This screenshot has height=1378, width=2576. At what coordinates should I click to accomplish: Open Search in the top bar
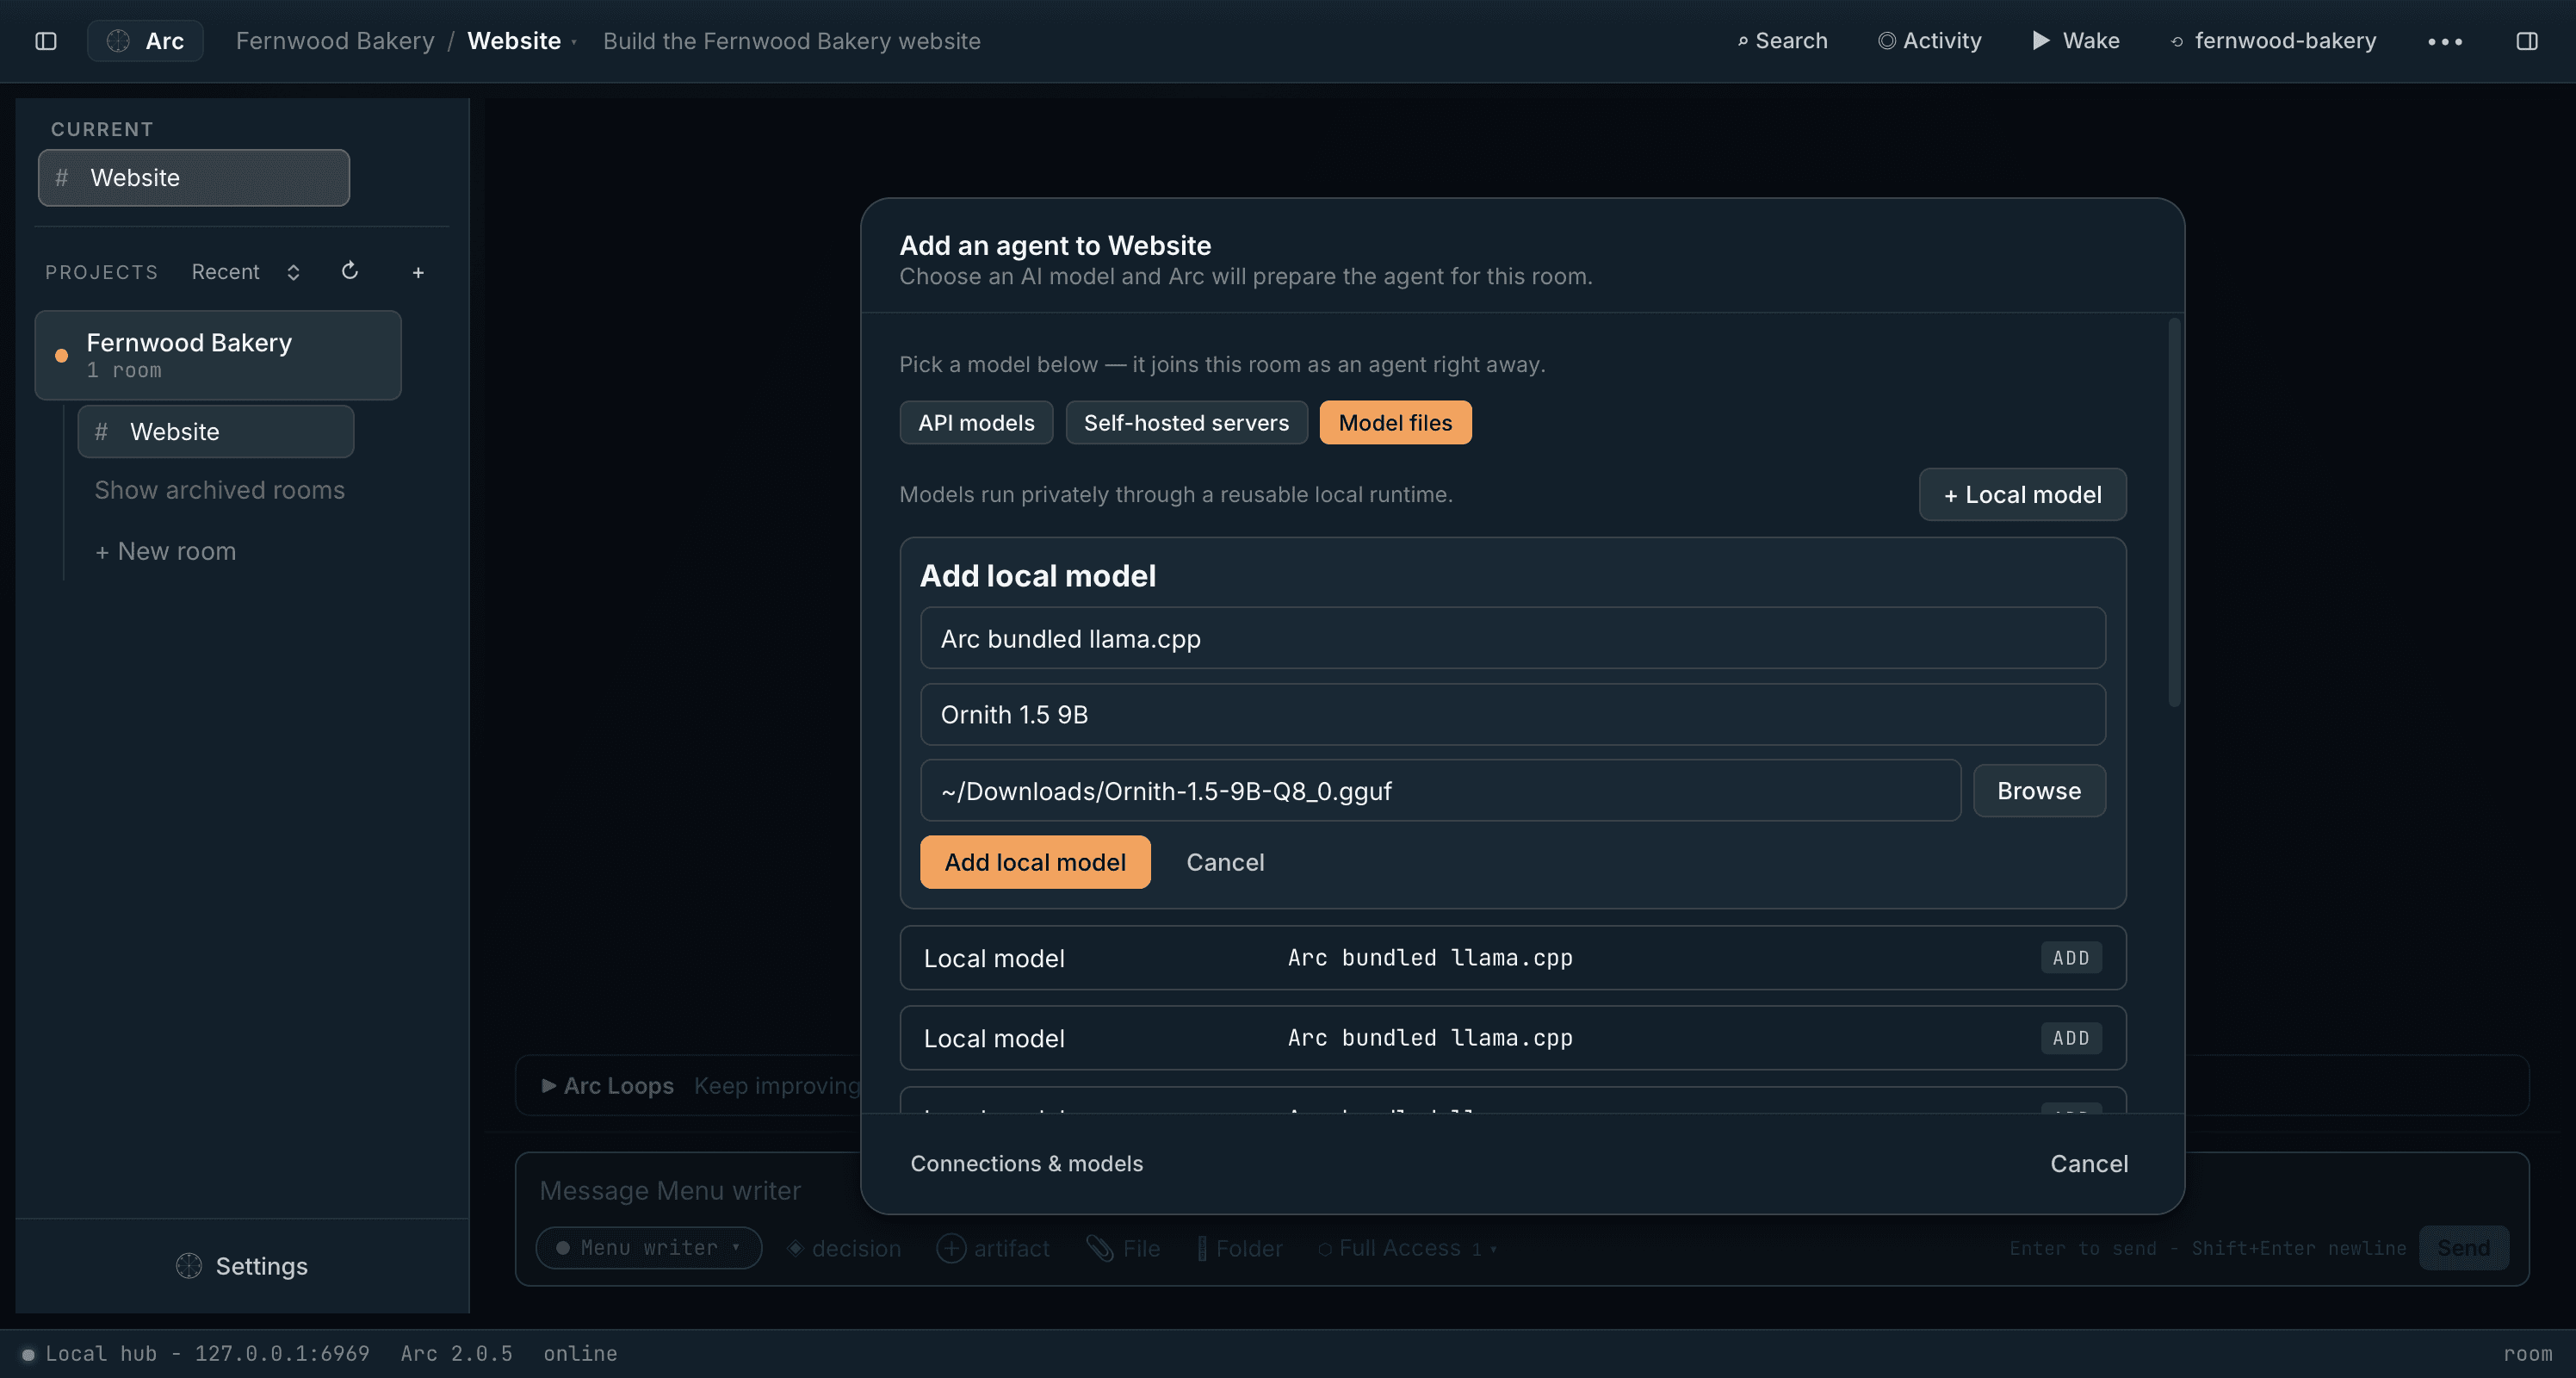coord(1782,41)
